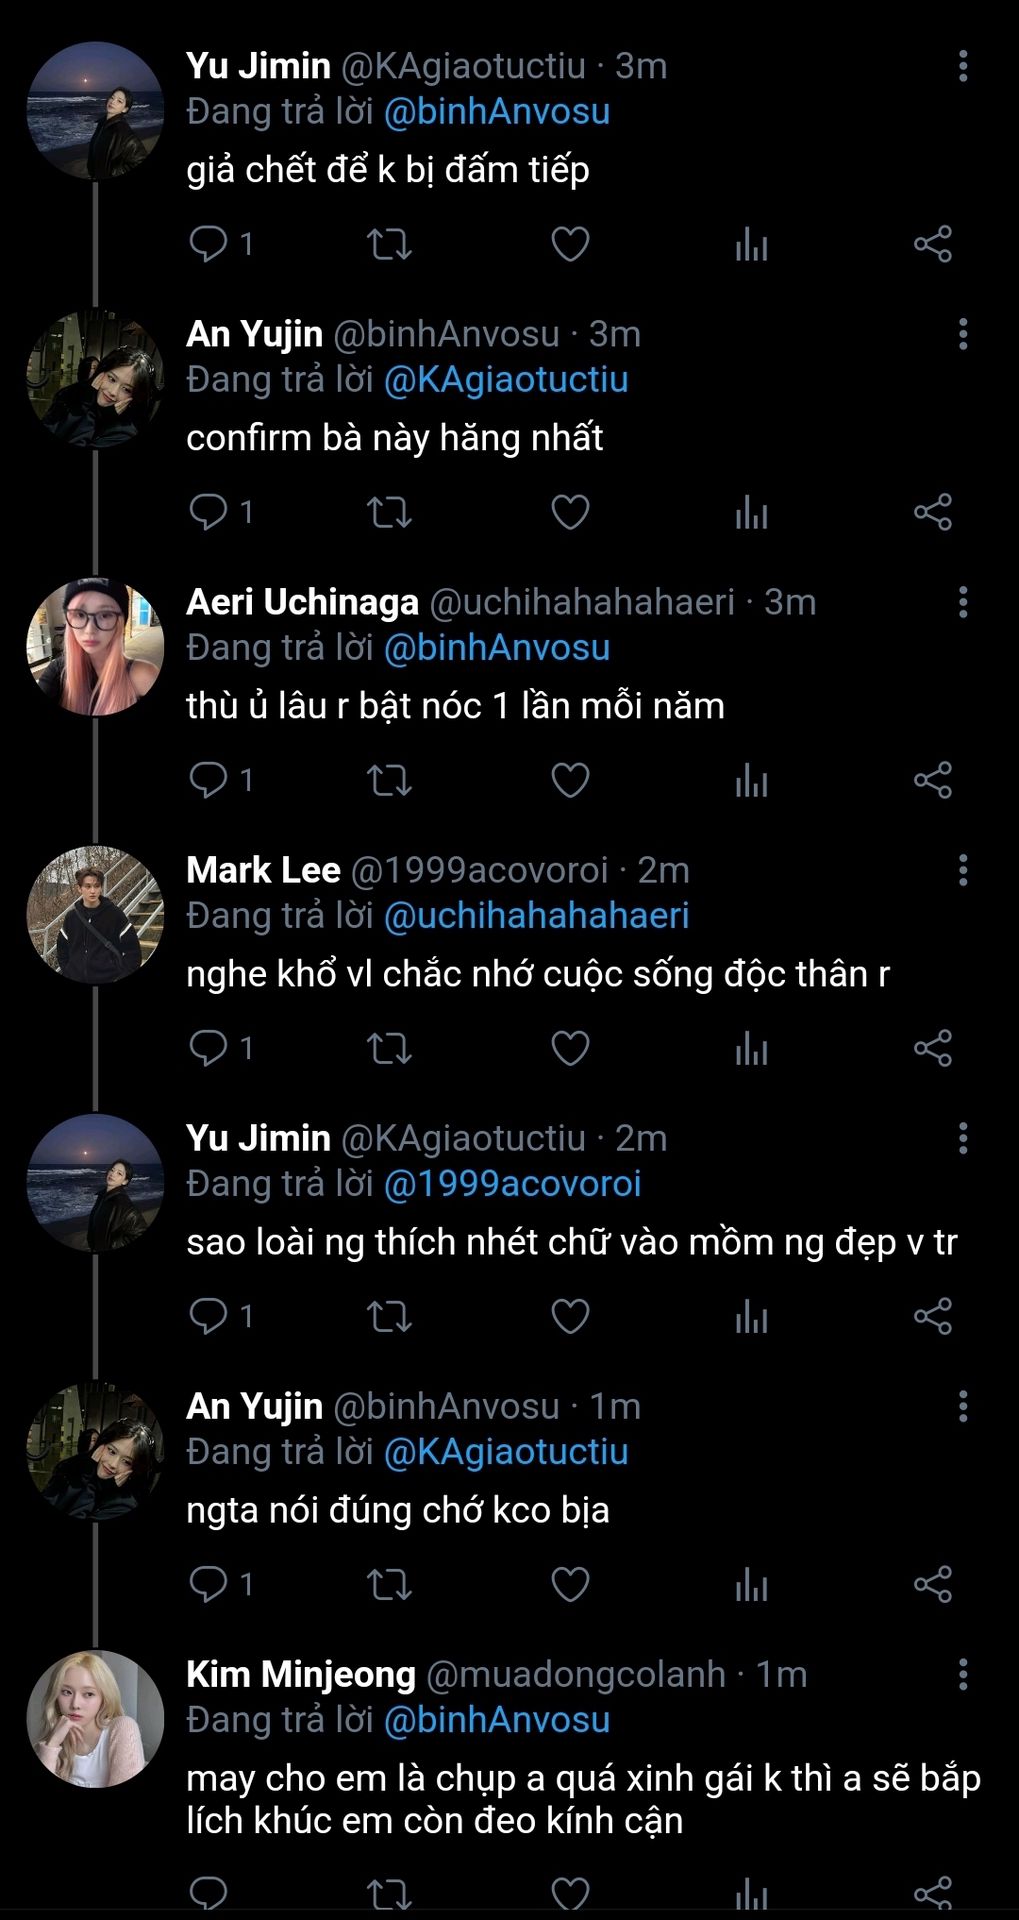Open Aeri Uchinaga's profile avatar
The width and height of the screenshot is (1019, 1920).
pos(95,646)
